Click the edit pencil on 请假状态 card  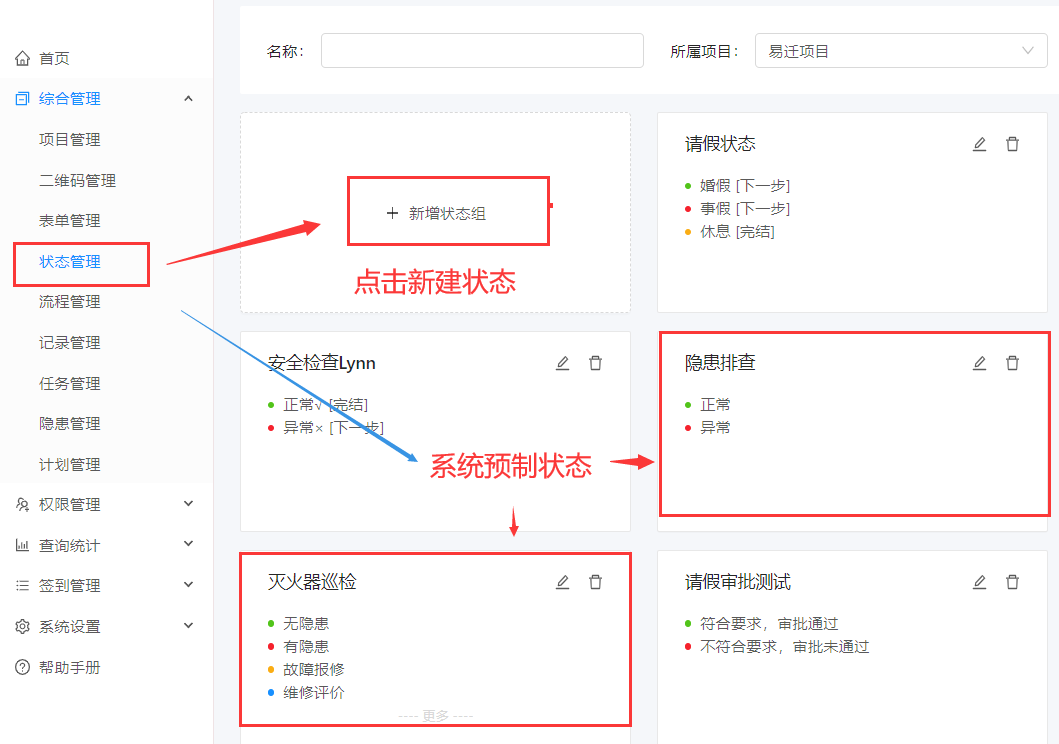point(979,143)
